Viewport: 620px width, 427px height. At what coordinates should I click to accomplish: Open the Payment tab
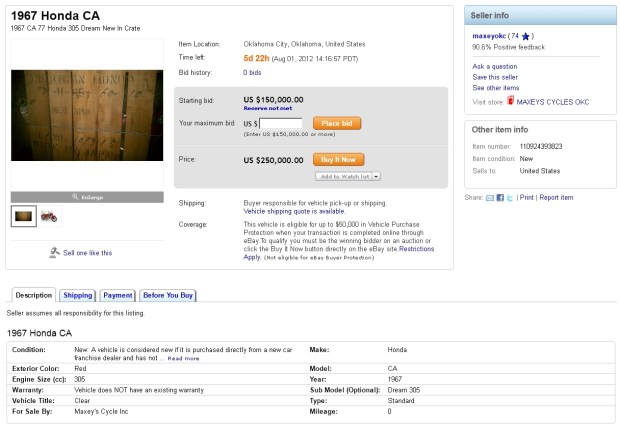click(117, 295)
